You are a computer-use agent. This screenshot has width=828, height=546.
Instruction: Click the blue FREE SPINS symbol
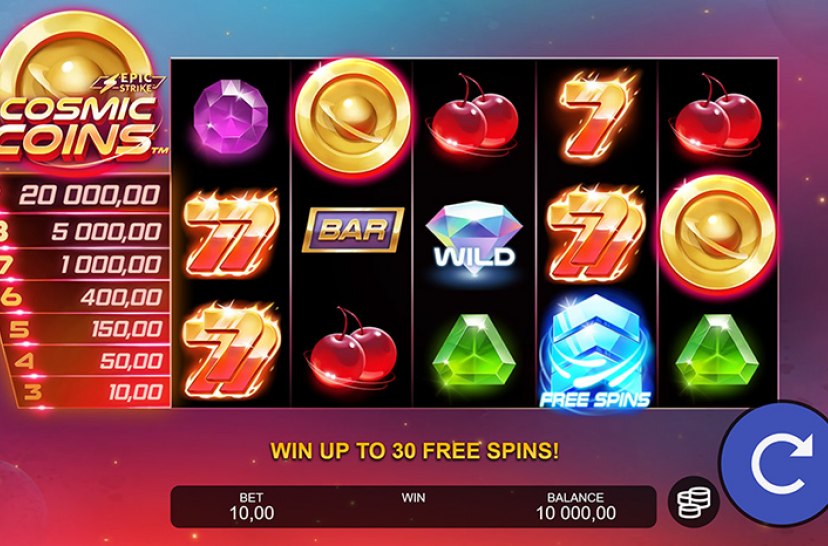click(595, 353)
